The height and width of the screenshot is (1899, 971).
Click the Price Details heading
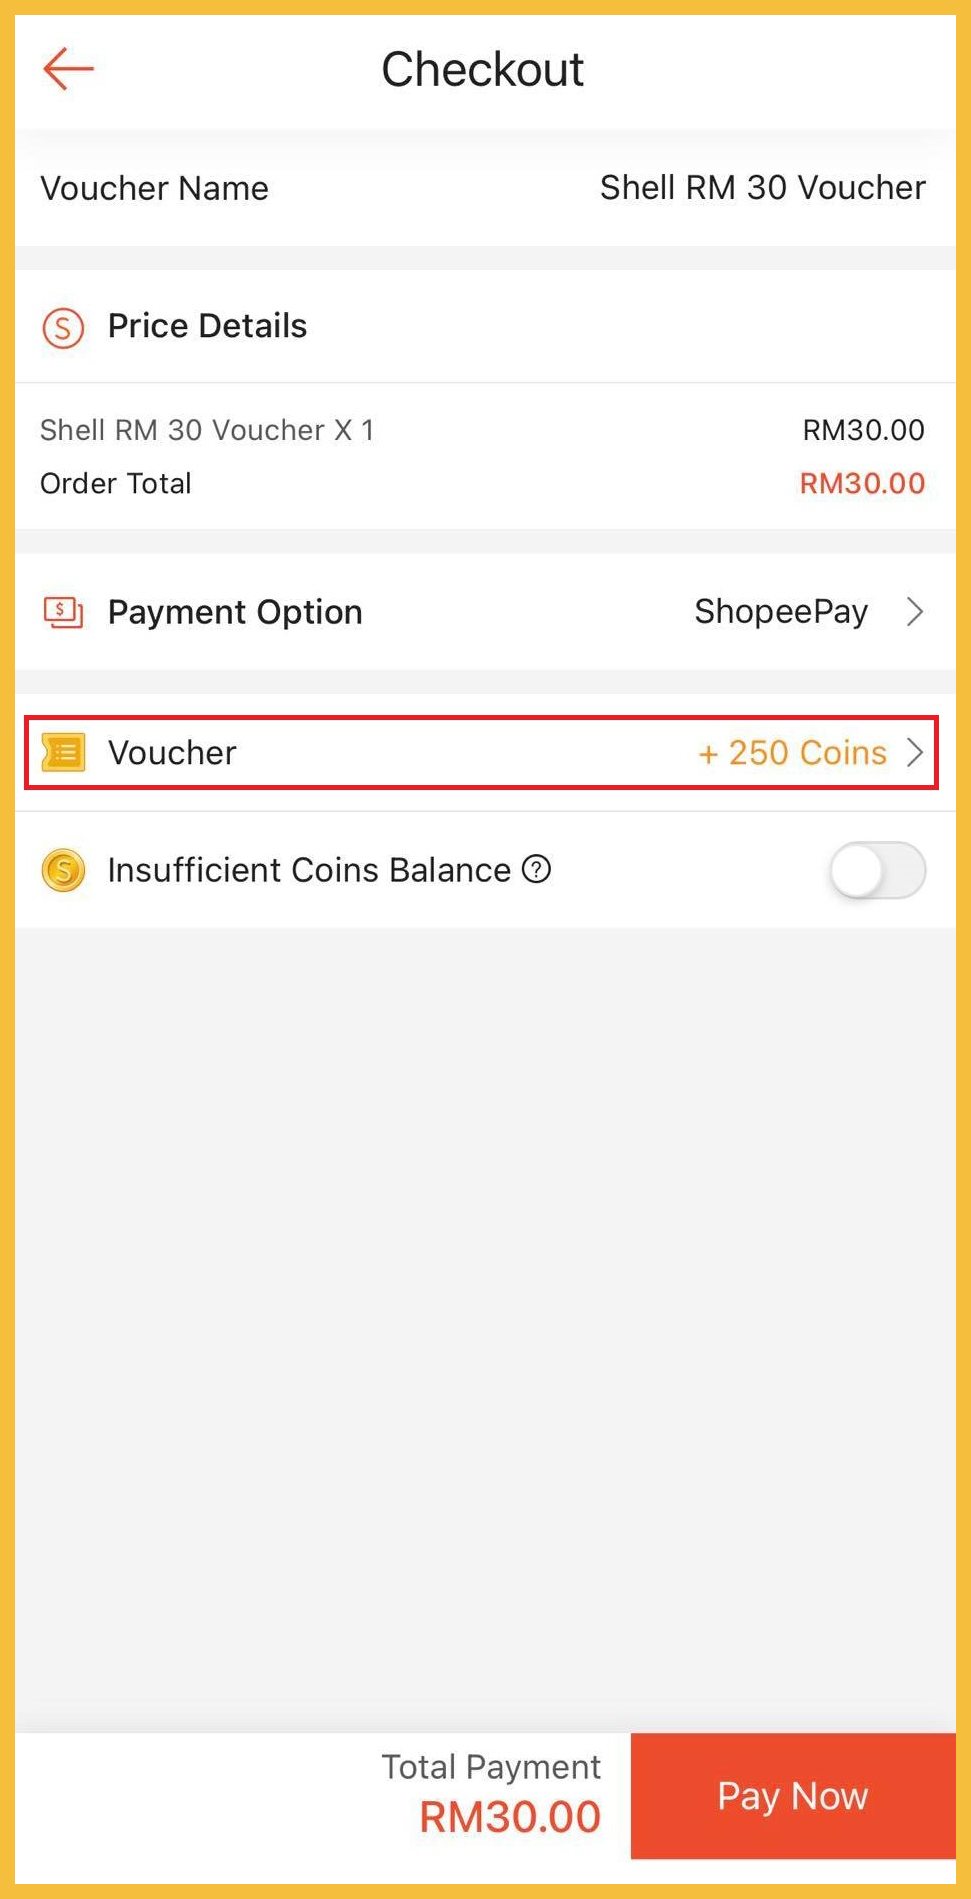[207, 326]
